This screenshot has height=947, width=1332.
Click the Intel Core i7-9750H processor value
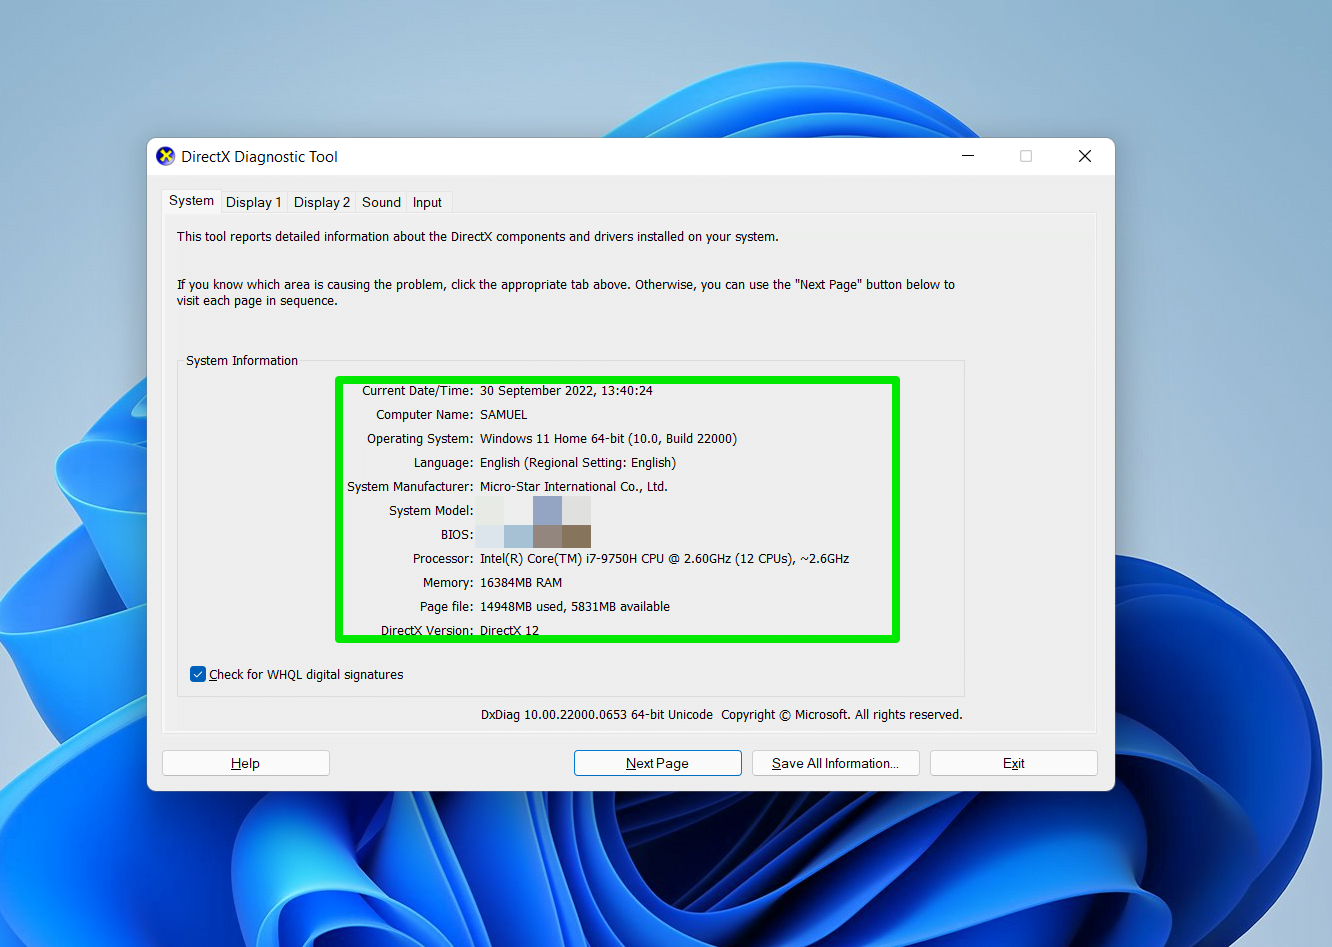[x=665, y=559]
